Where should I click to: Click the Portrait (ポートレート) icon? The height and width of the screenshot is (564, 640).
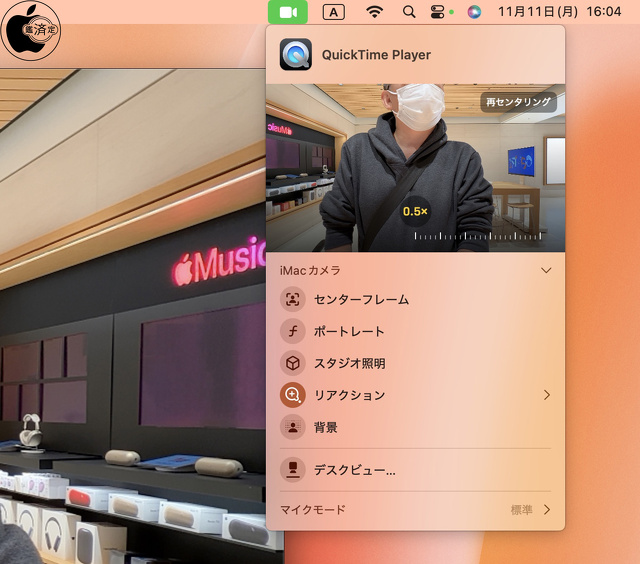pyautogui.click(x=293, y=331)
